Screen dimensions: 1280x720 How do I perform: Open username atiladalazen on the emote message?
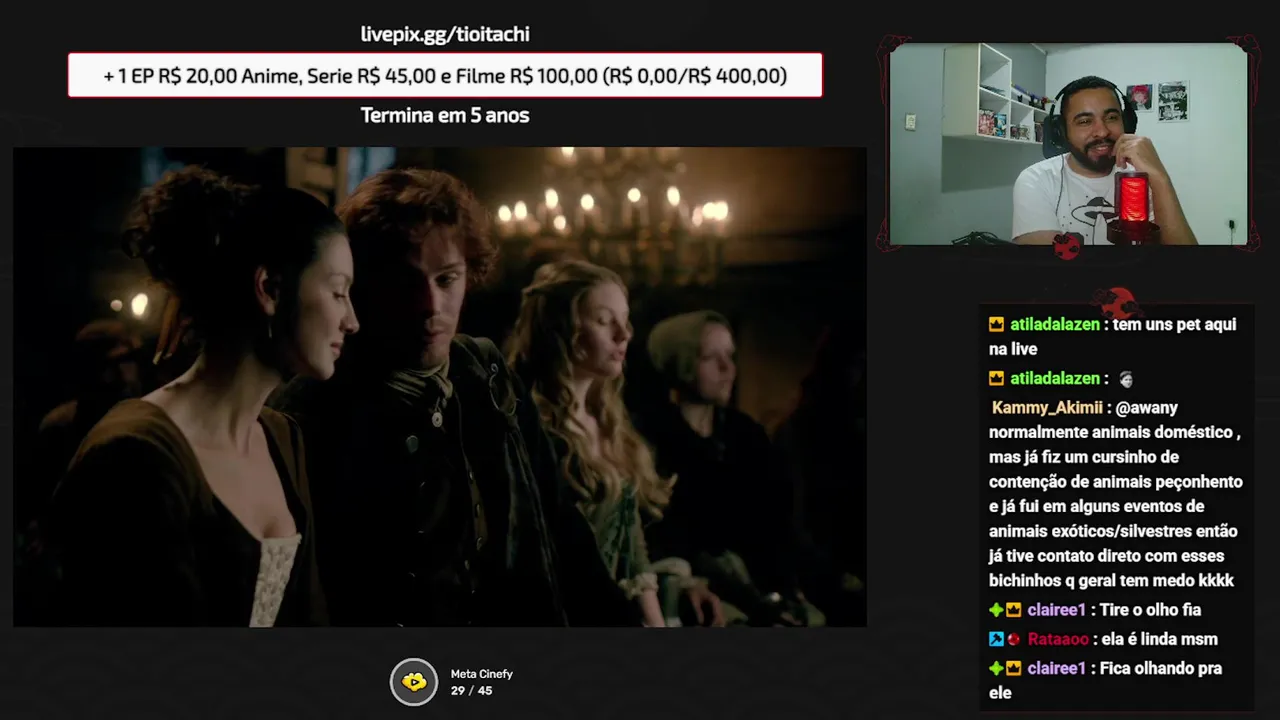pyautogui.click(x=1054, y=379)
